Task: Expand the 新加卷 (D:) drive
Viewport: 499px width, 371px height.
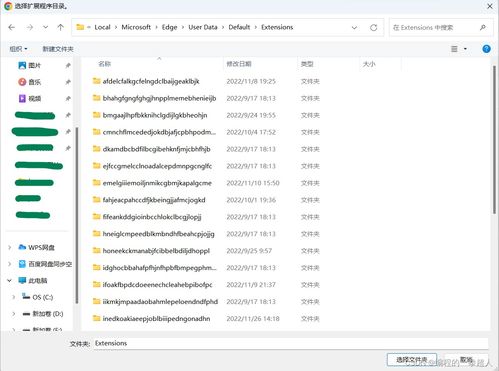Action: [x=14, y=314]
